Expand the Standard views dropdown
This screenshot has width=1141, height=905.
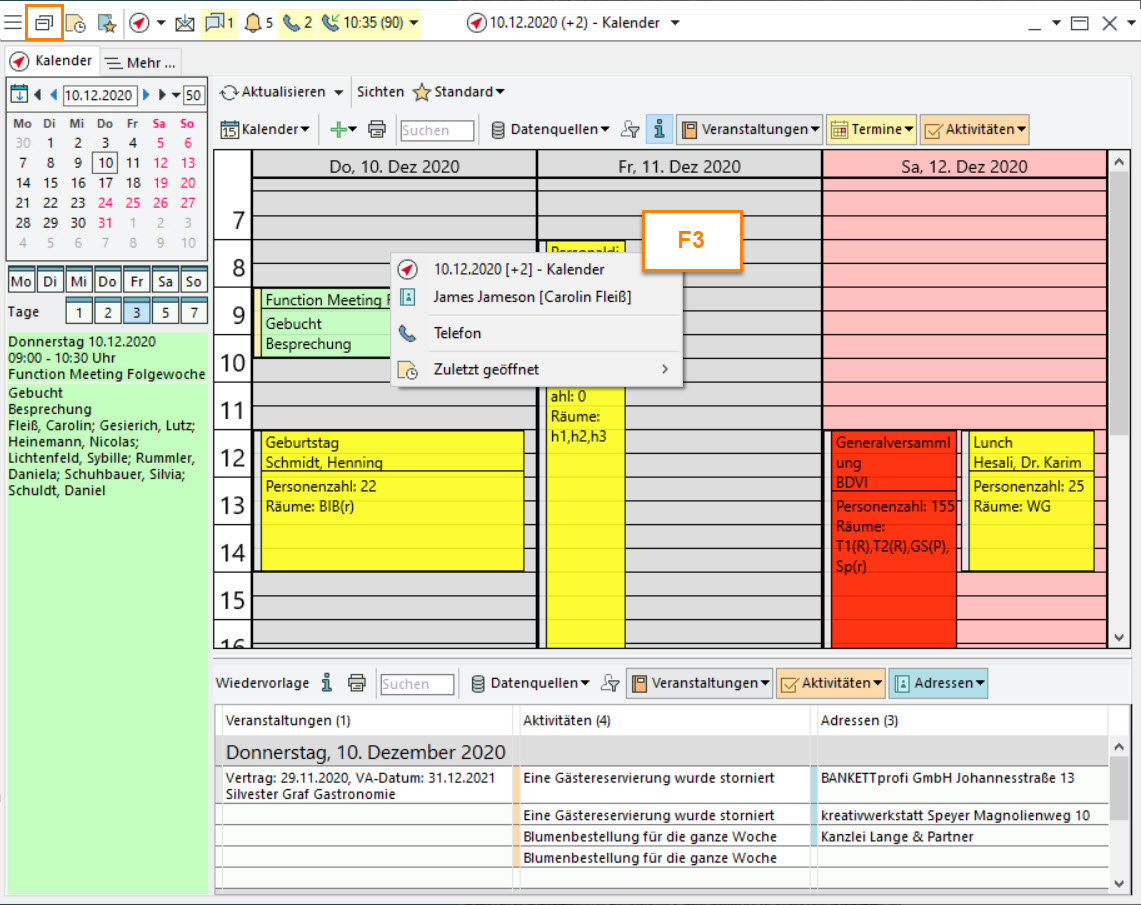point(460,92)
